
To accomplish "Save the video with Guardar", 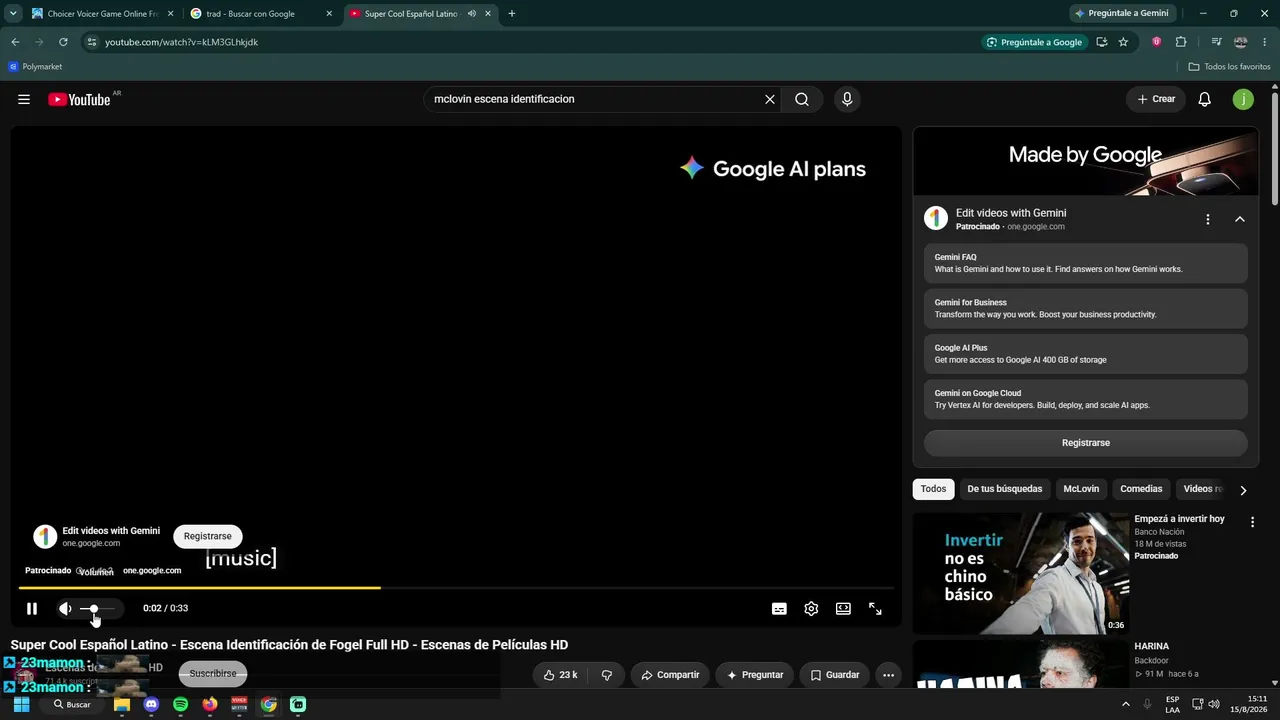I will [x=835, y=675].
